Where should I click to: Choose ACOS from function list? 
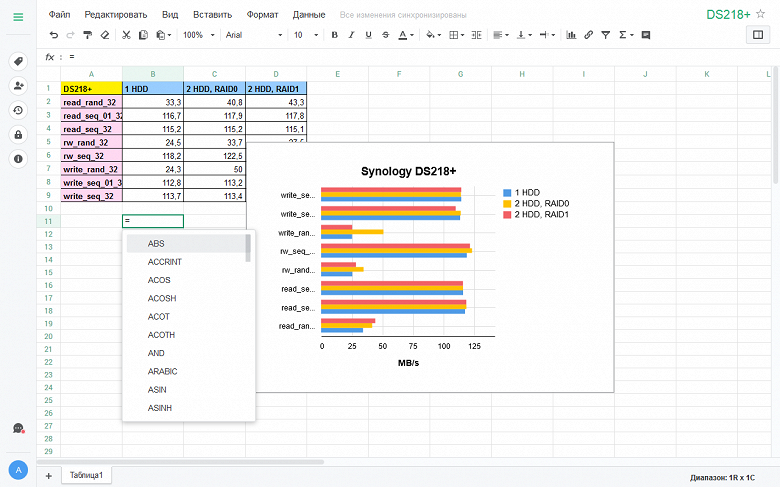pos(158,280)
